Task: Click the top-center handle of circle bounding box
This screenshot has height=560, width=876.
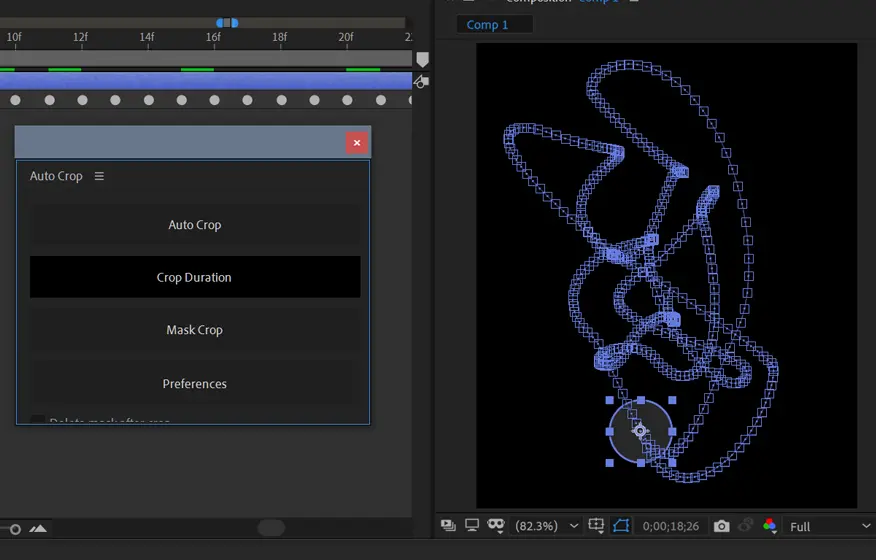Action: click(641, 400)
